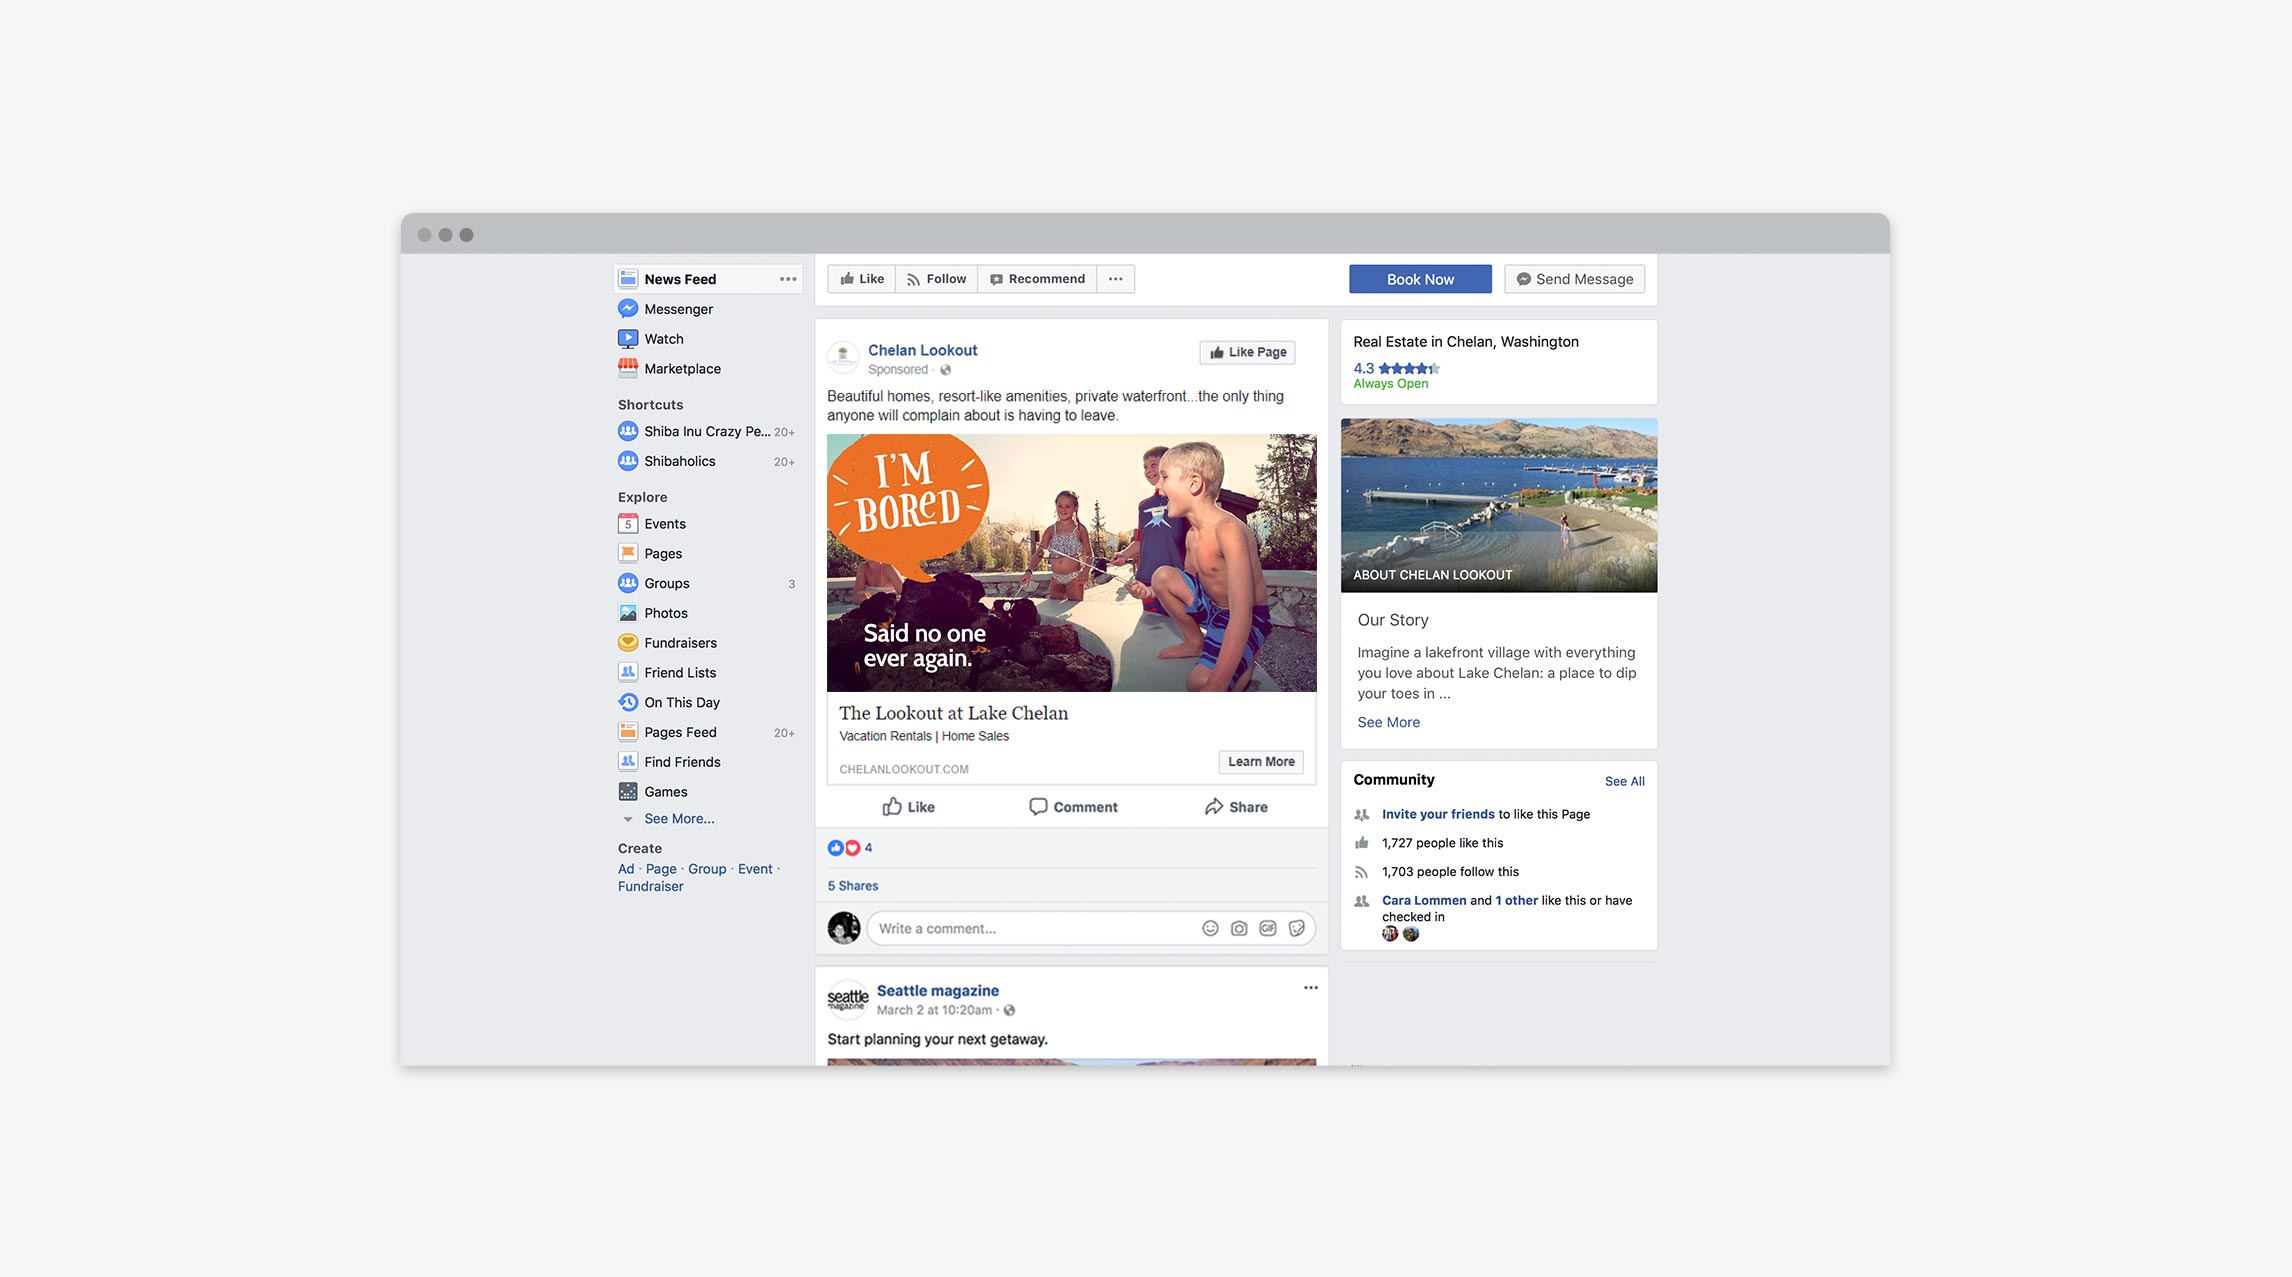Select Groups in Explore menu
2292x1277 pixels.
(x=666, y=584)
